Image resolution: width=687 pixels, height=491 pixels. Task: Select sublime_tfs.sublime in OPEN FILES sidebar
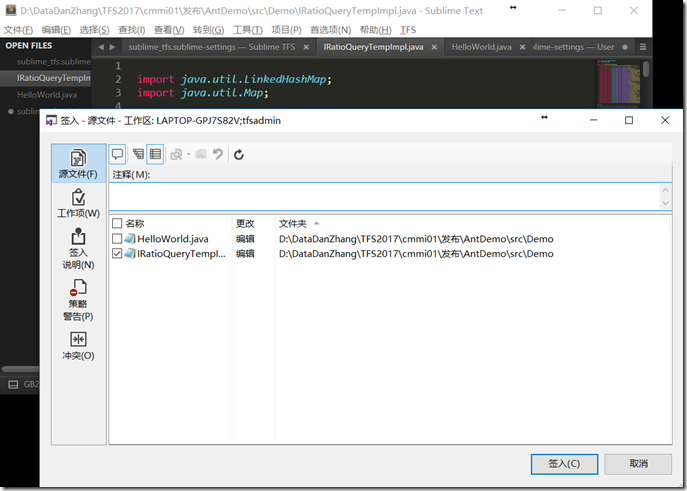53,62
